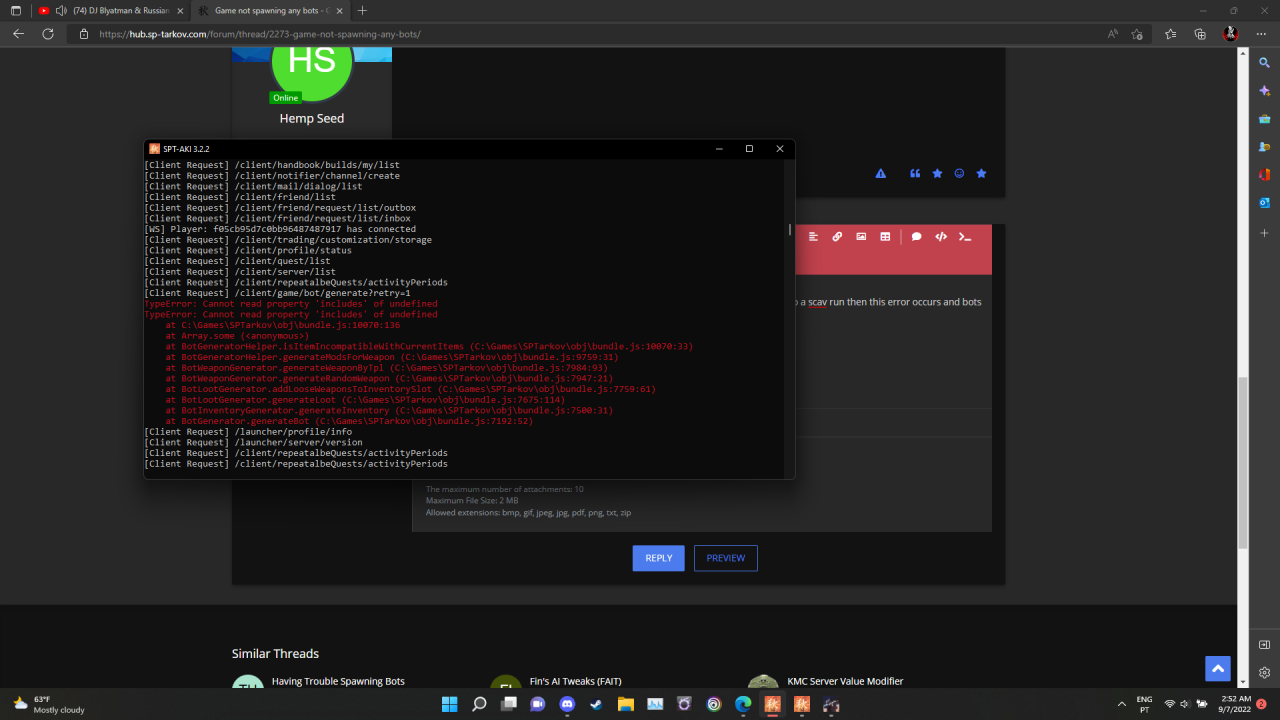Open Edge sidebar Discover sparkle icon
This screenshot has height=720, width=1280.
[1264, 91]
